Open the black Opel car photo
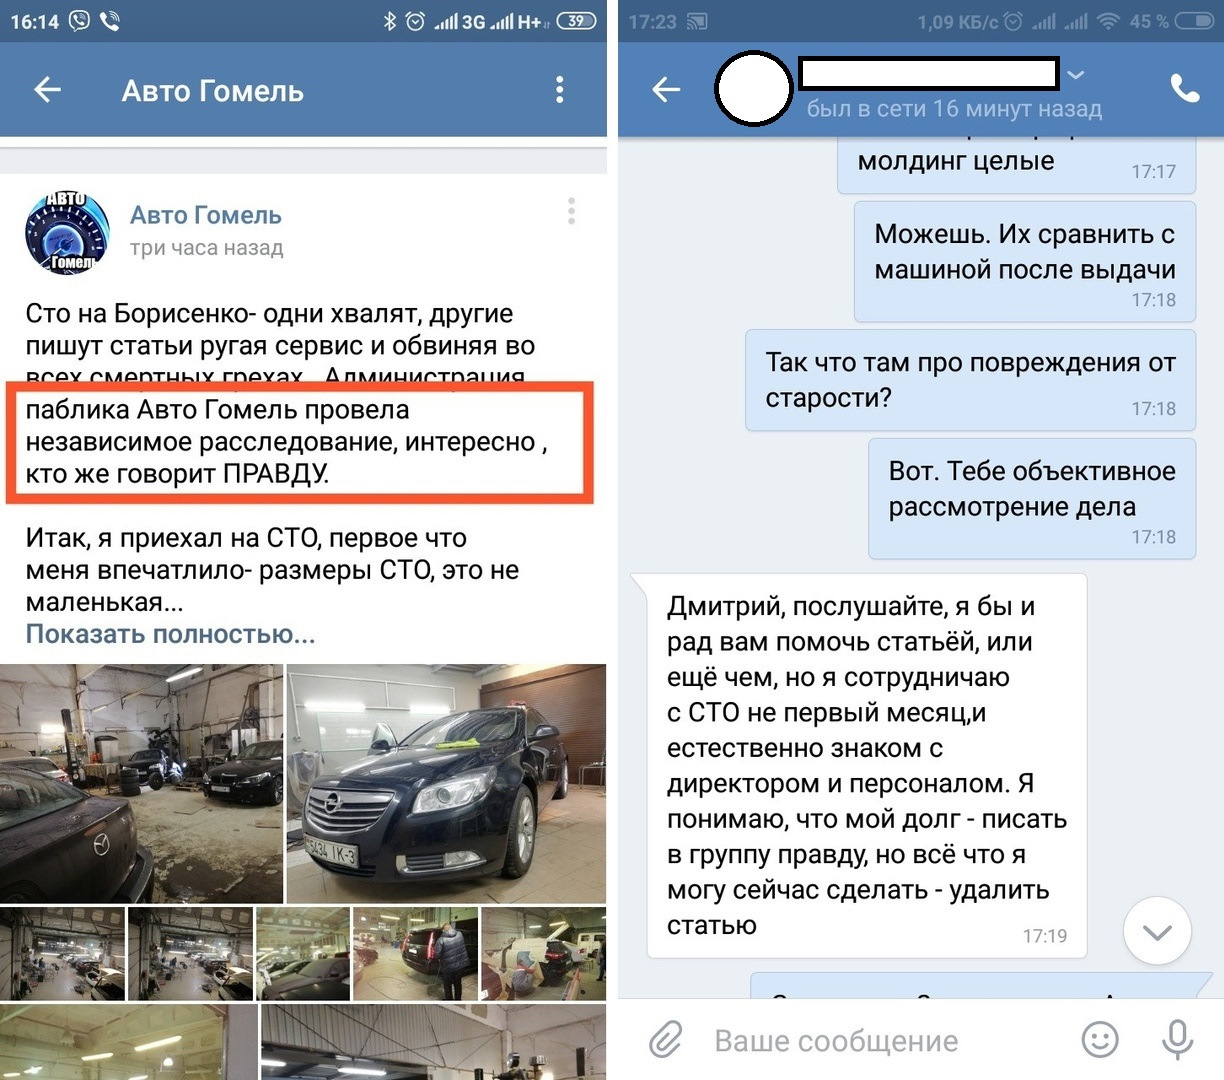1224x1080 pixels. tap(446, 785)
